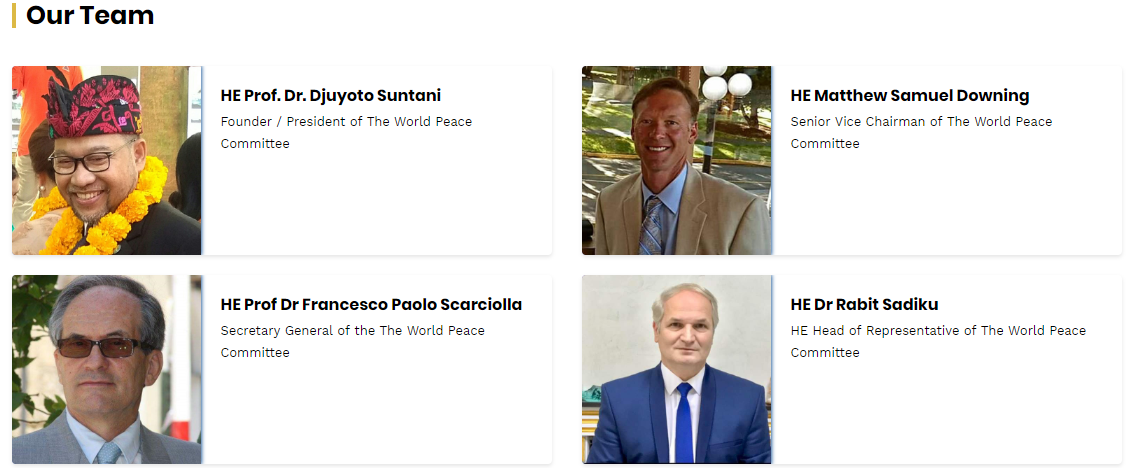Click the Our Team section heading
The image size is (1129, 468).
click(x=90, y=15)
